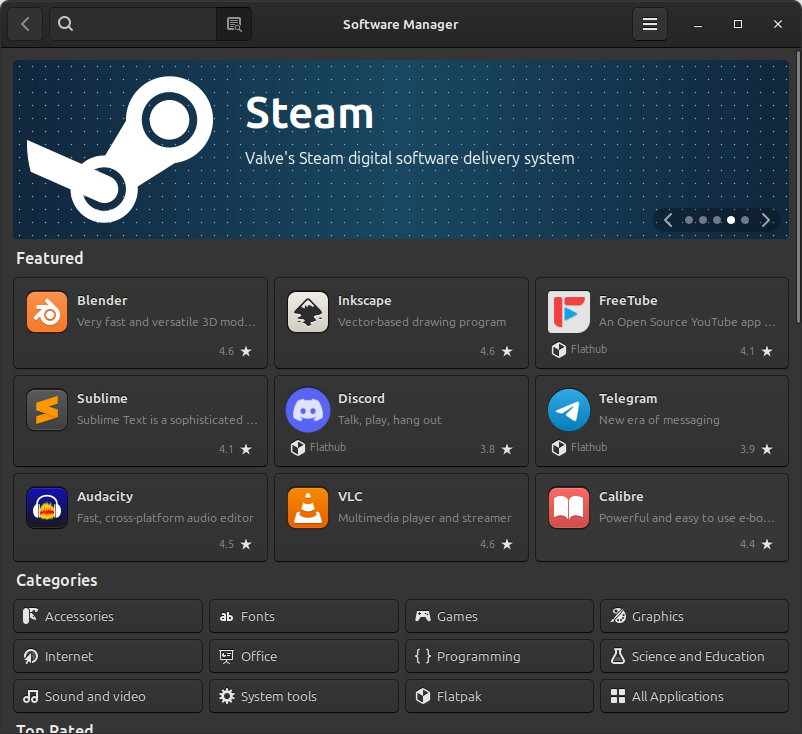
Task: Click the Sublime app icon
Action: click(47, 410)
